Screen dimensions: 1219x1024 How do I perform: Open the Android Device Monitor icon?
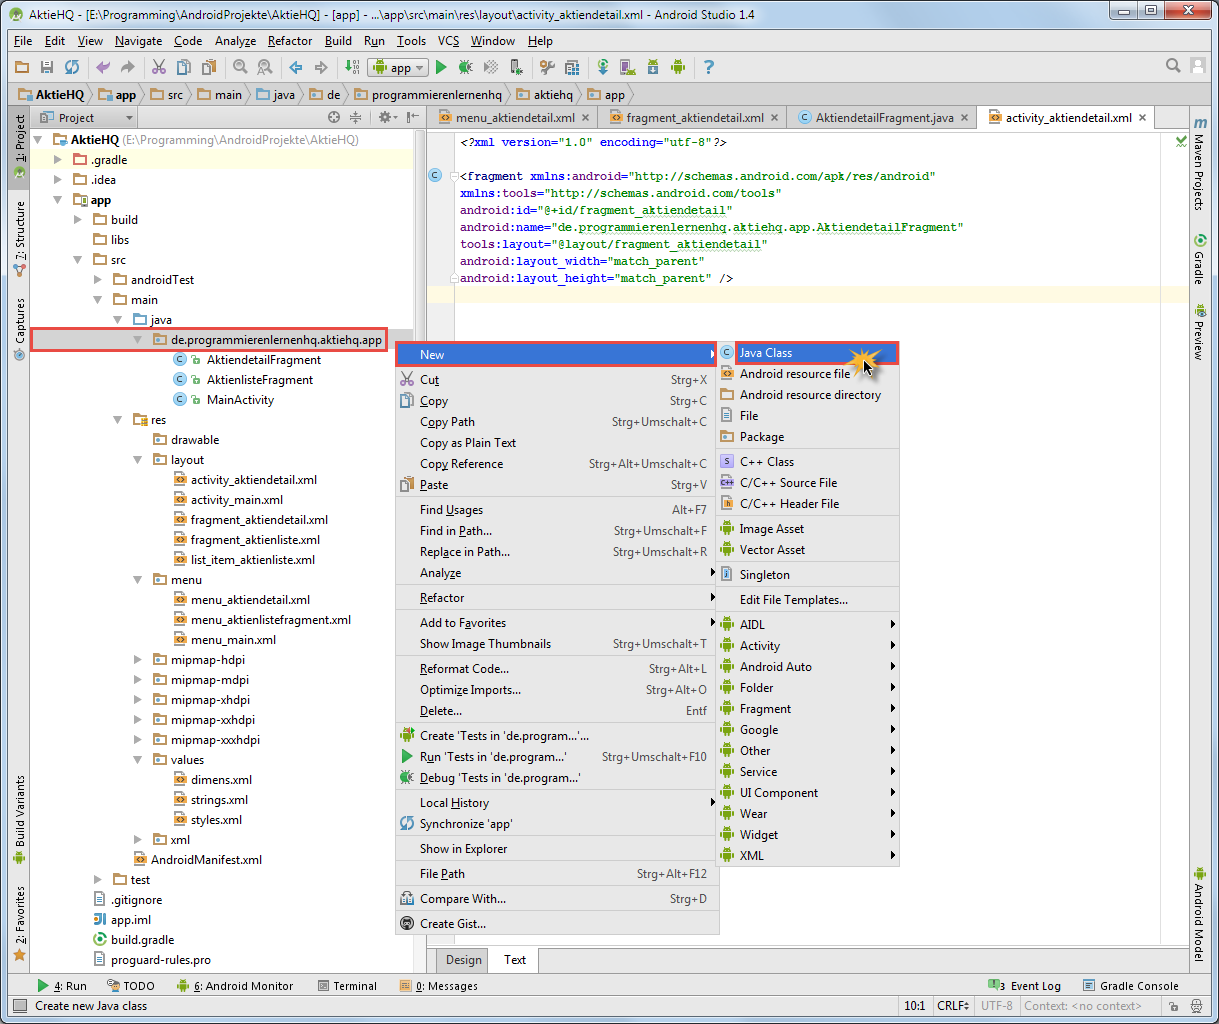[678, 67]
